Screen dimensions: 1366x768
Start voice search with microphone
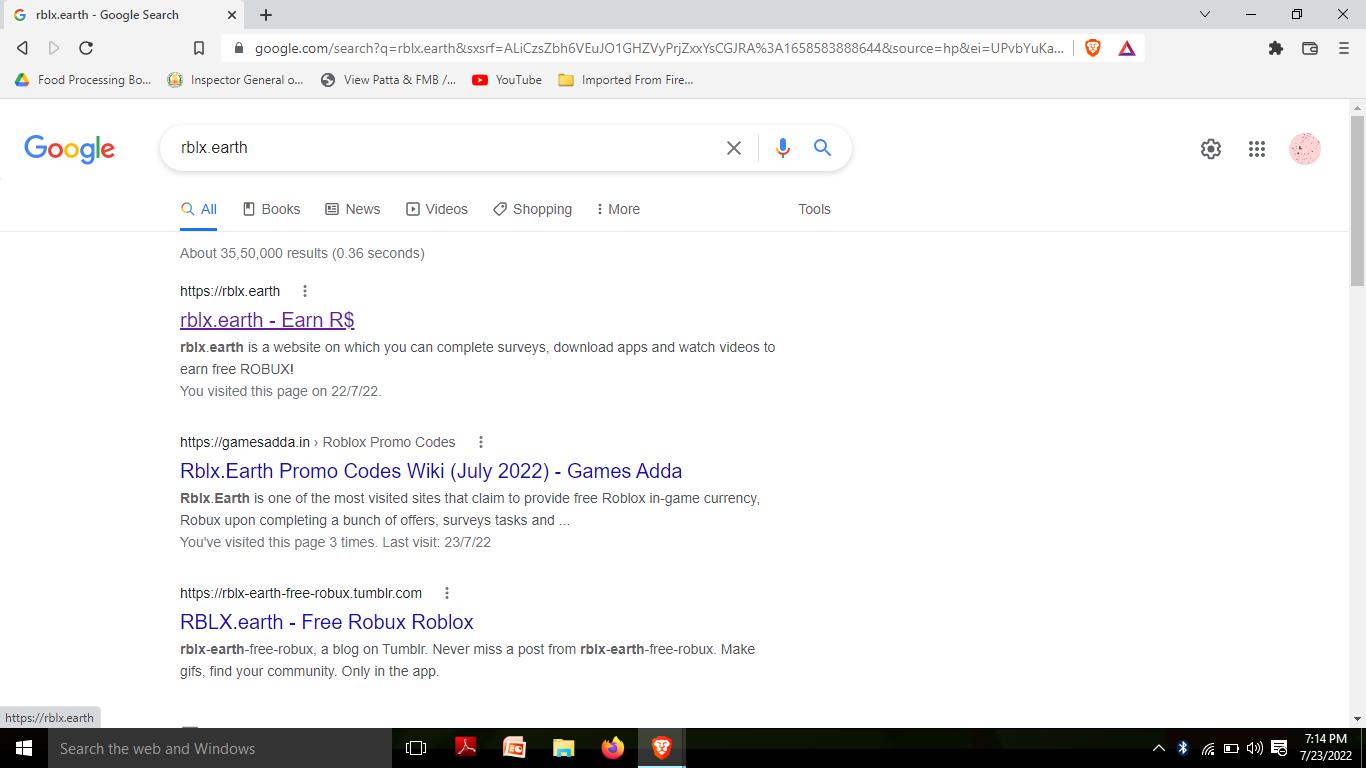(783, 148)
